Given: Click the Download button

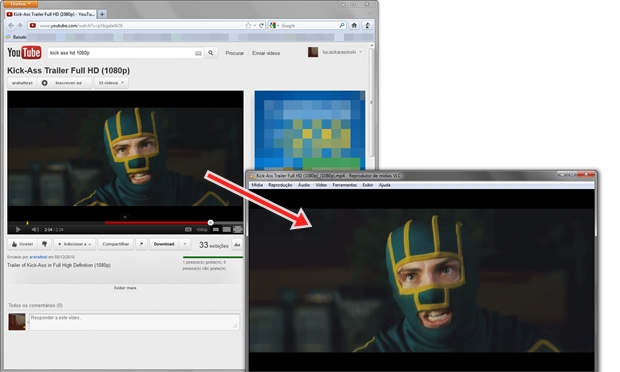Looking at the screenshot, I should (x=164, y=244).
